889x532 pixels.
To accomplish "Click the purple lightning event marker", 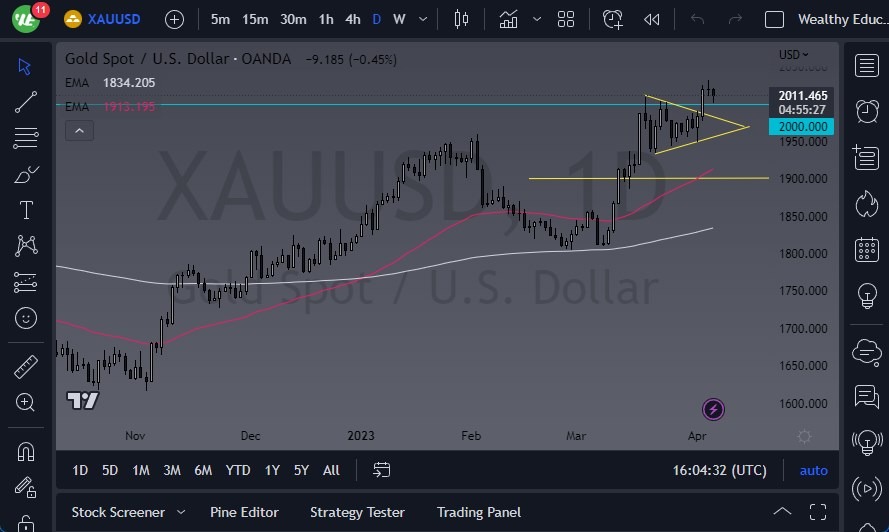I will pos(713,409).
